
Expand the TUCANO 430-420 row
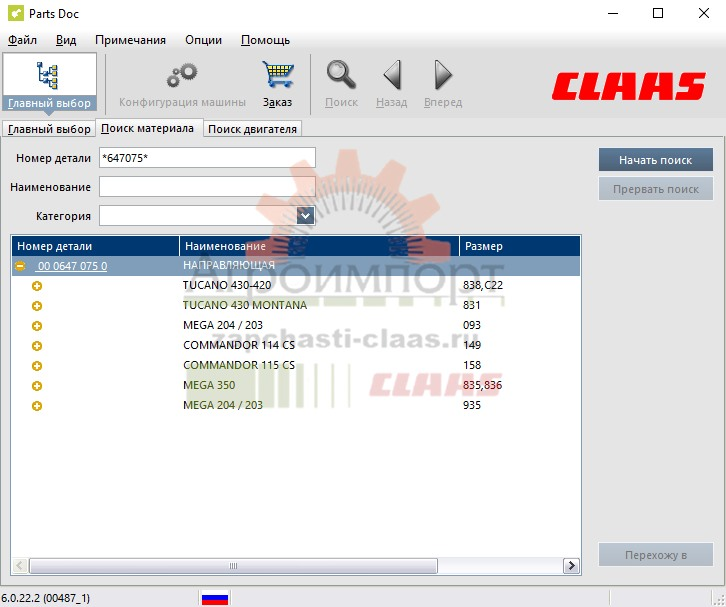(x=37, y=286)
